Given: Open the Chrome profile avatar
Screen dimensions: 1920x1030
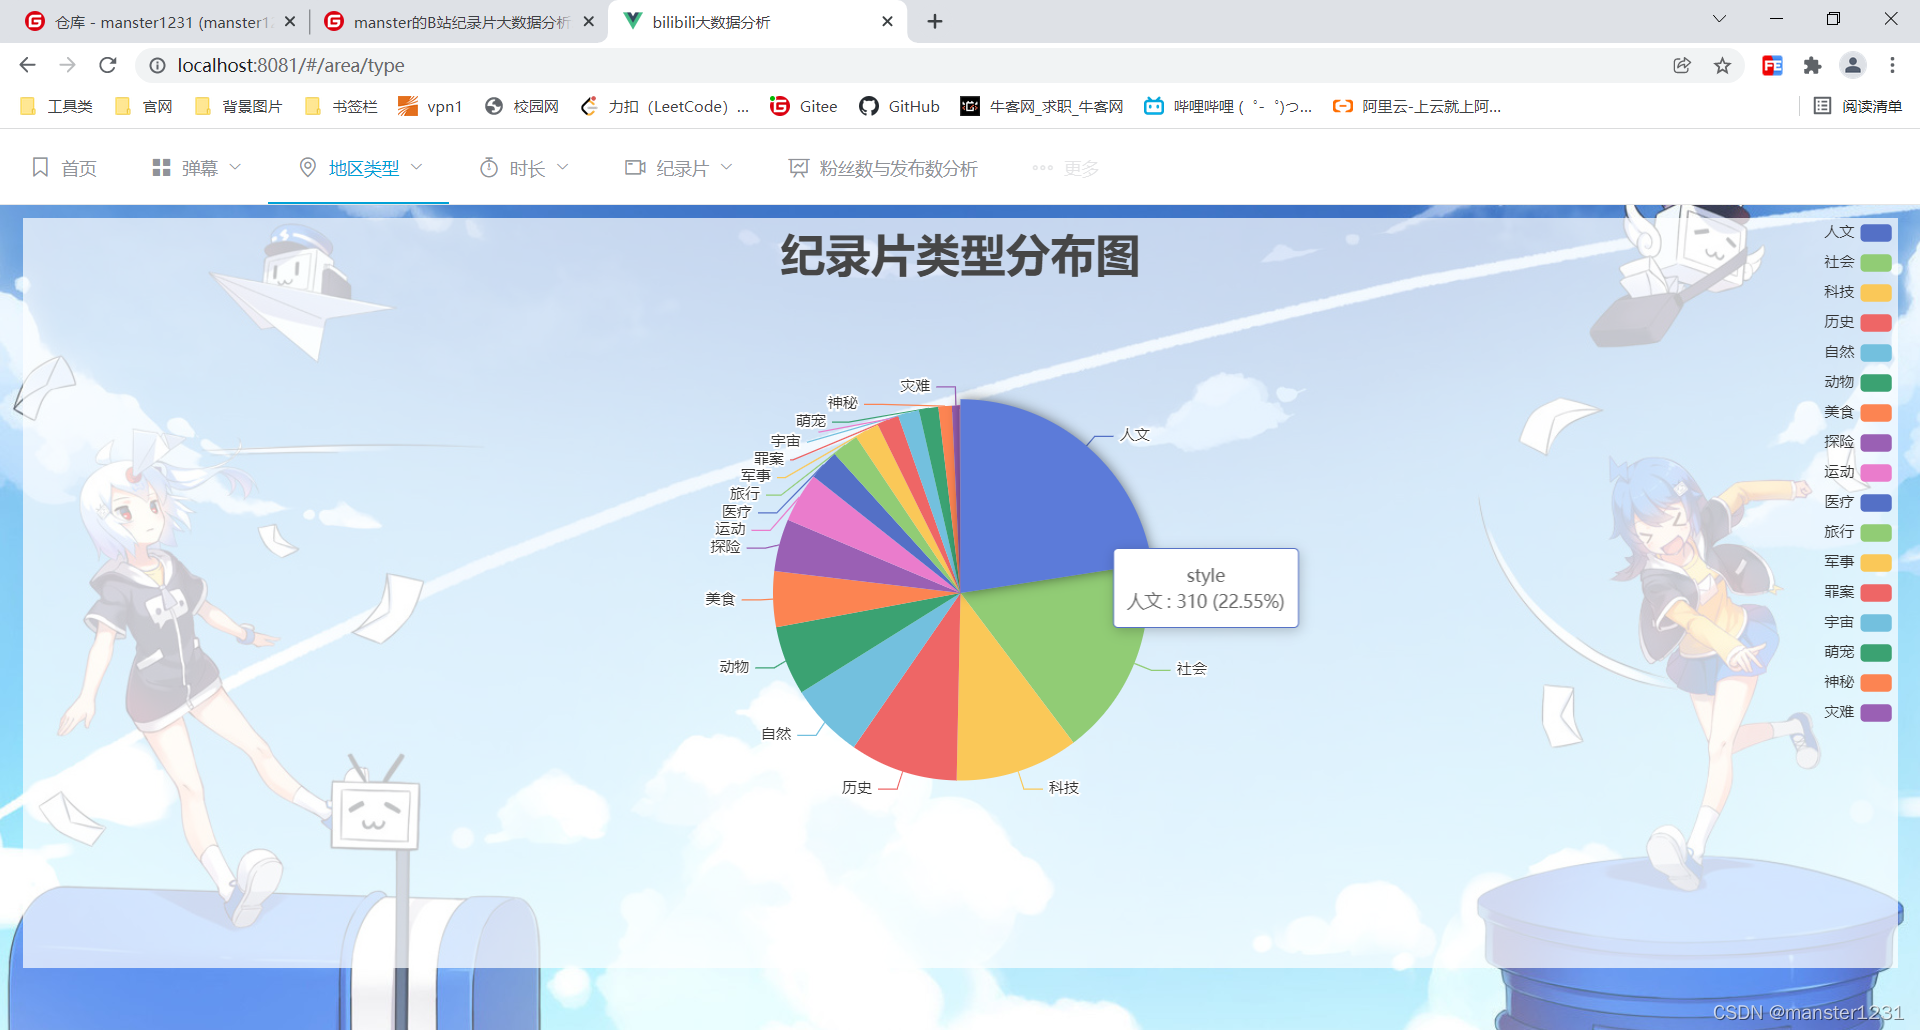Looking at the screenshot, I should tap(1852, 65).
